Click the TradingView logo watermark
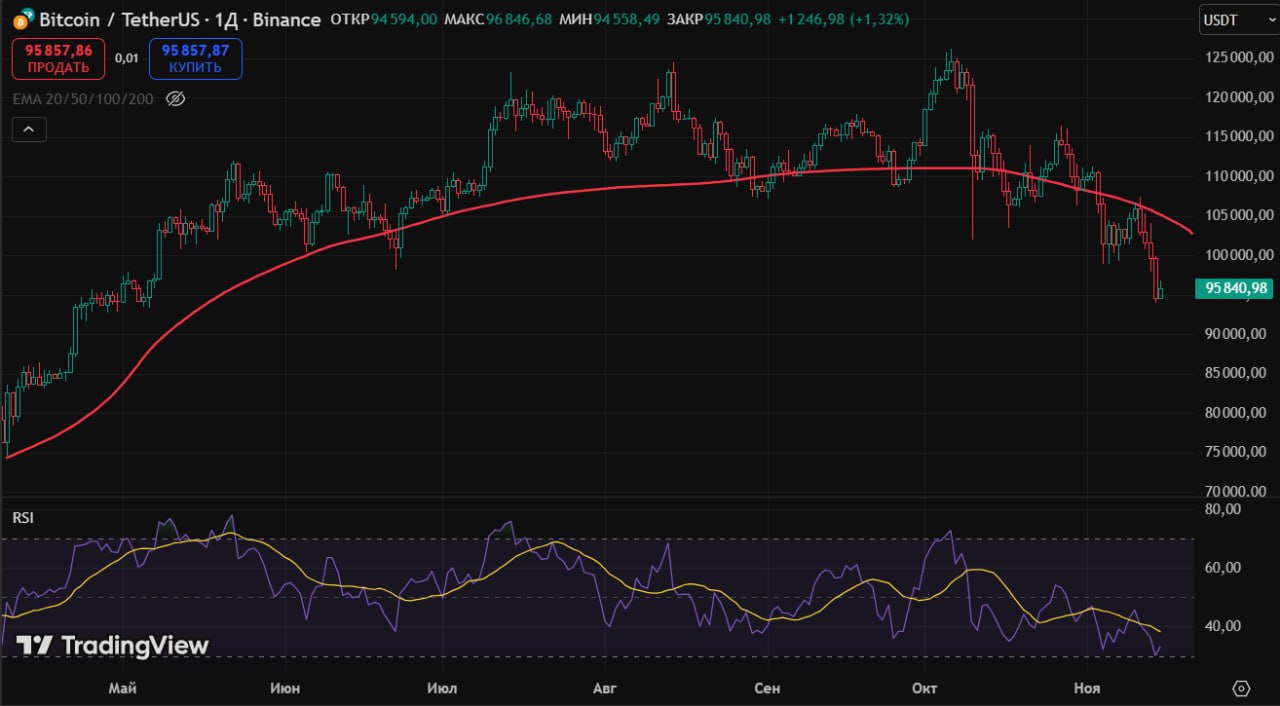1280x706 pixels. click(x=112, y=646)
